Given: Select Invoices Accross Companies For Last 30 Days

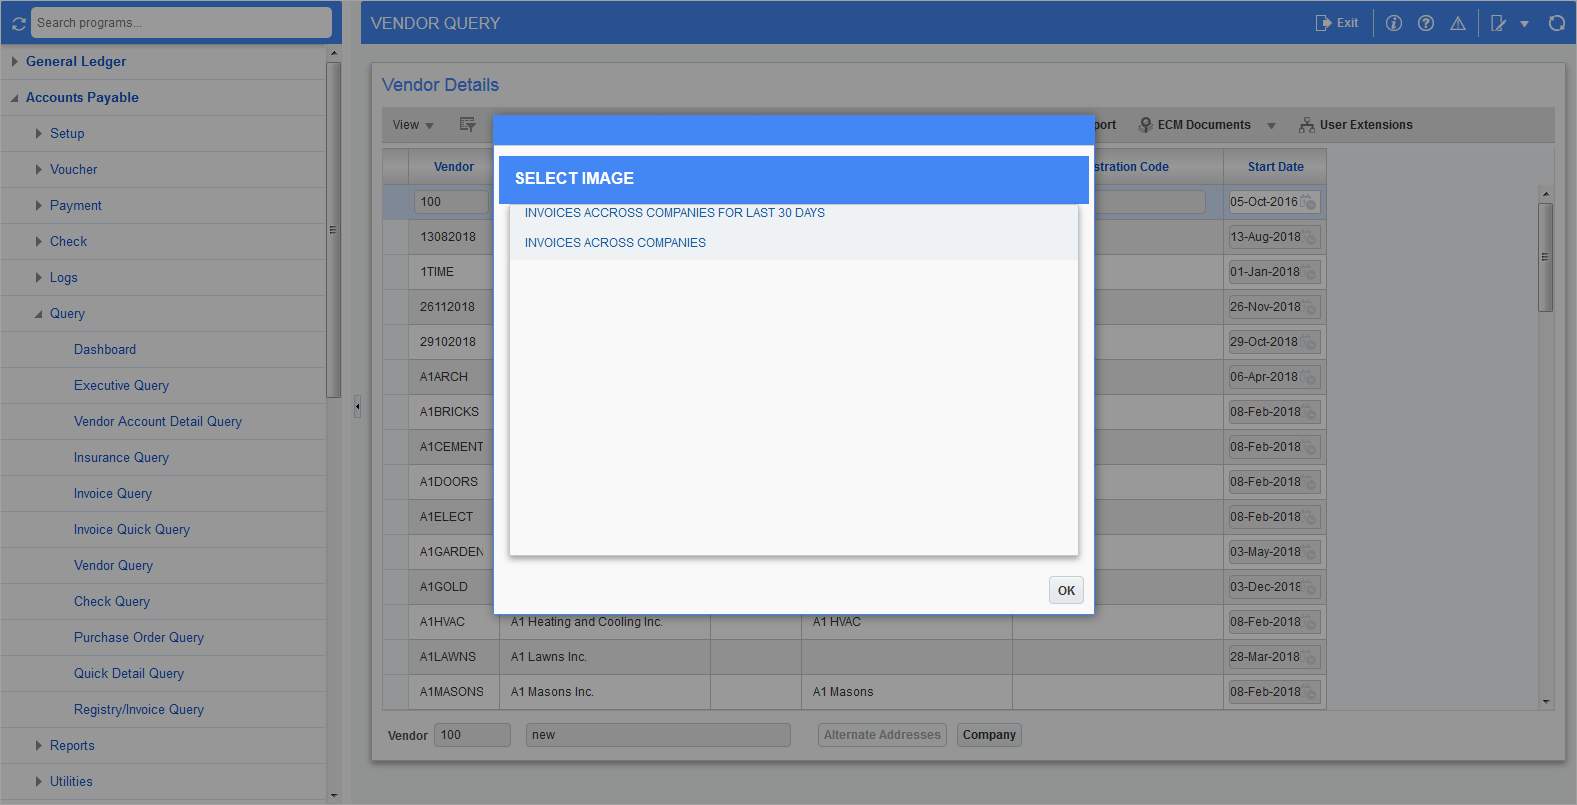Looking at the screenshot, I should click(674, 213).
